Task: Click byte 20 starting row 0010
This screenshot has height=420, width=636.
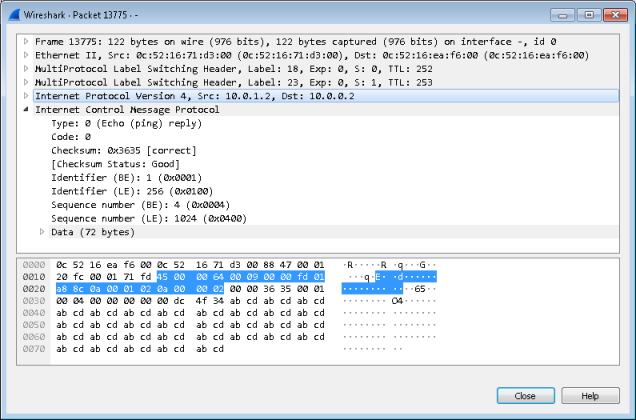Action: click(x=62, y=277)
